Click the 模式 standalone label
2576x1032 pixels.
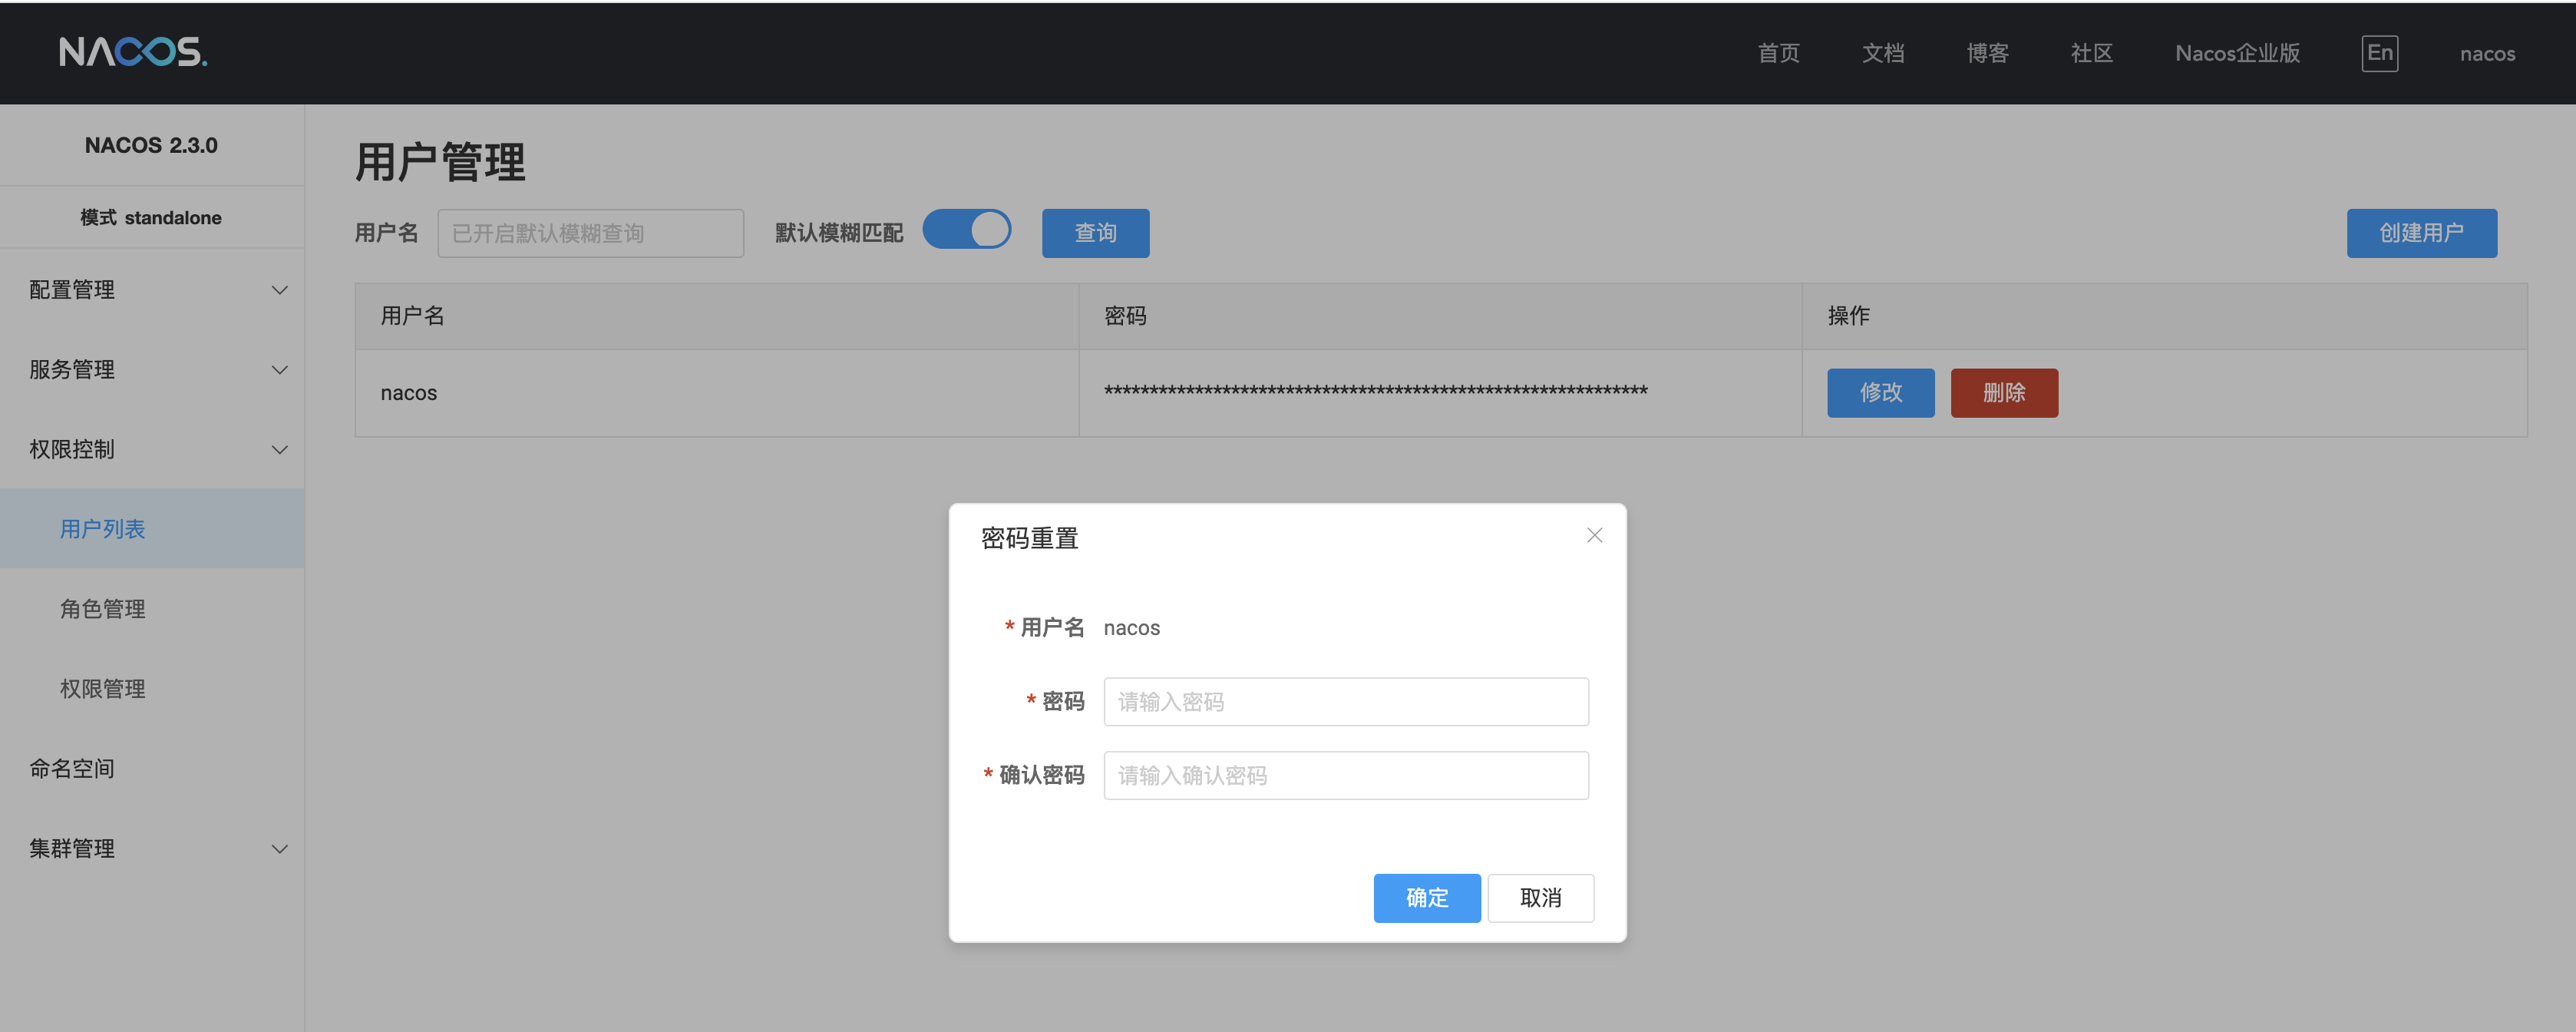151,217
